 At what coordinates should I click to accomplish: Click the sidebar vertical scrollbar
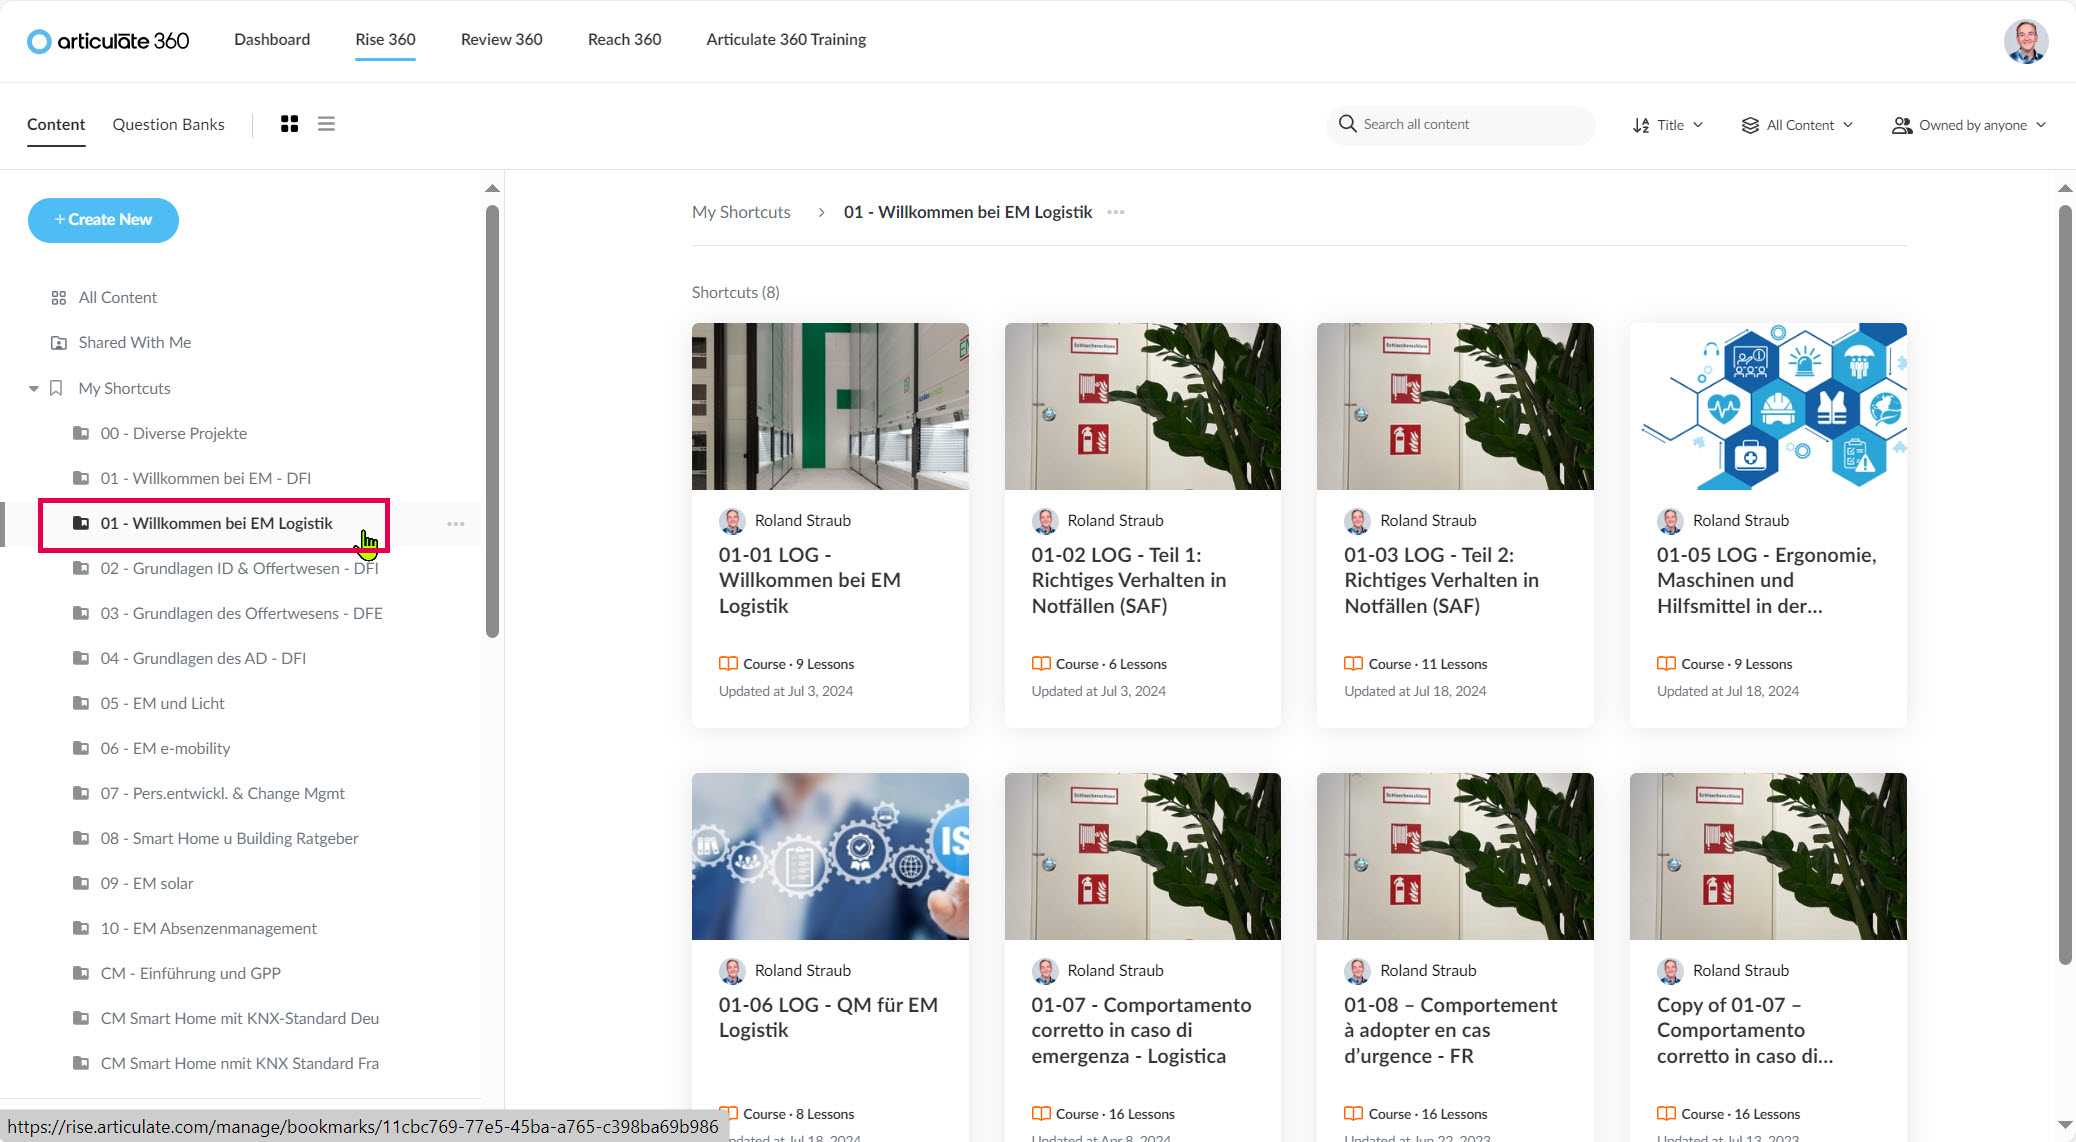492,420
